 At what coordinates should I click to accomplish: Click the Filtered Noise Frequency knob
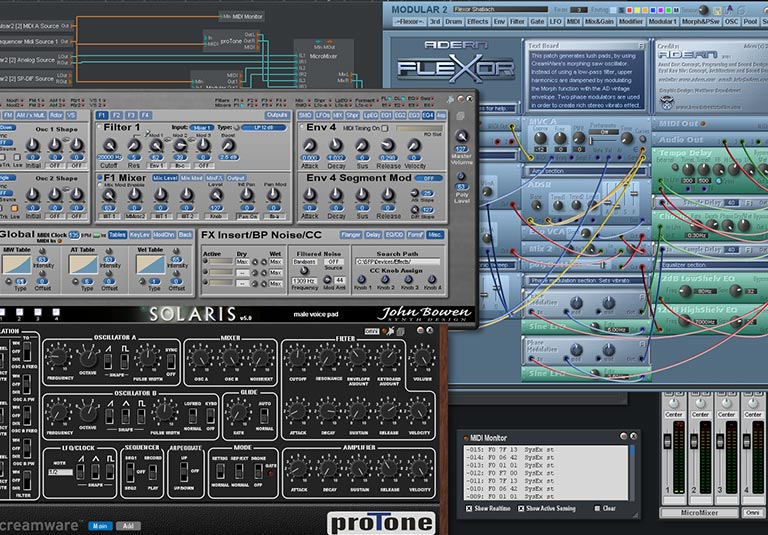pos(304,270)
